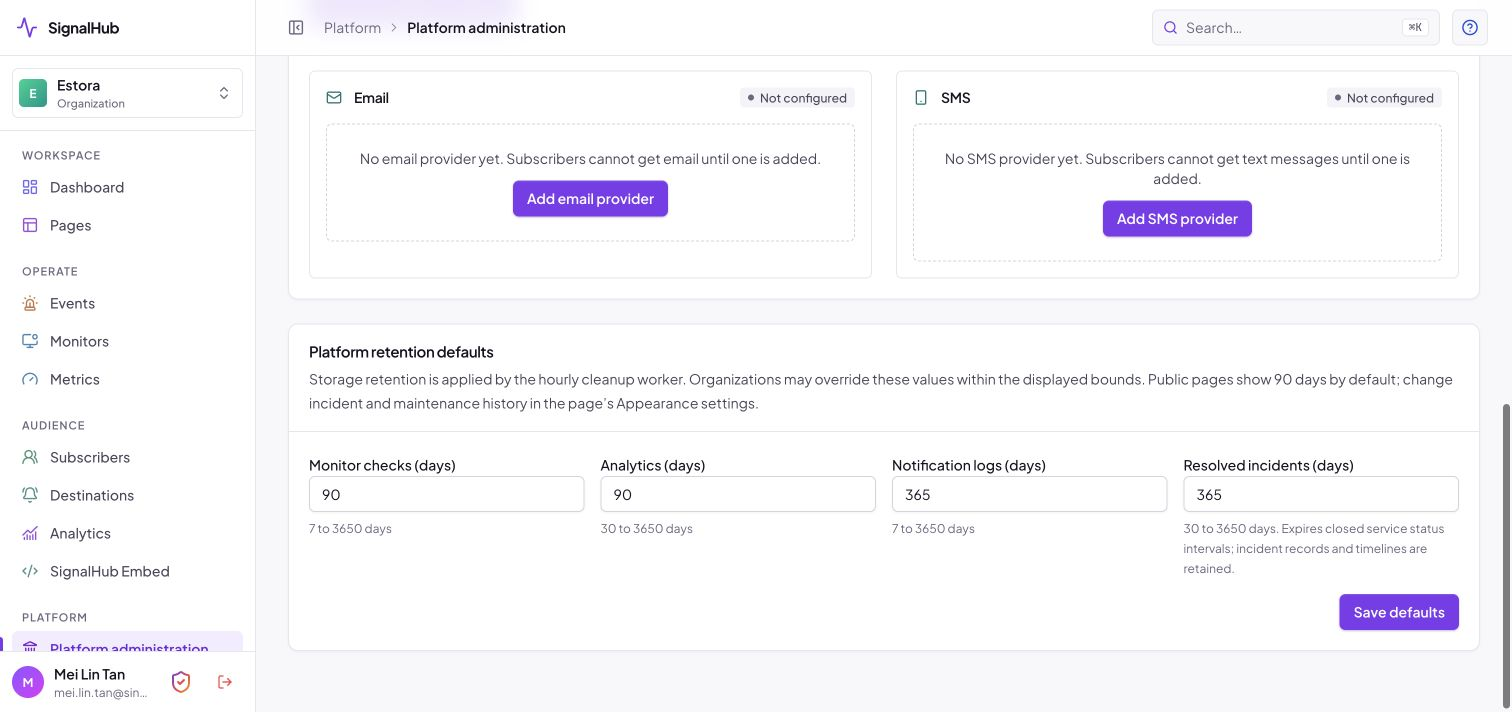Click the Platform administration breadcrumb text
The image size is (1512, 712).
tap(486, 28)
